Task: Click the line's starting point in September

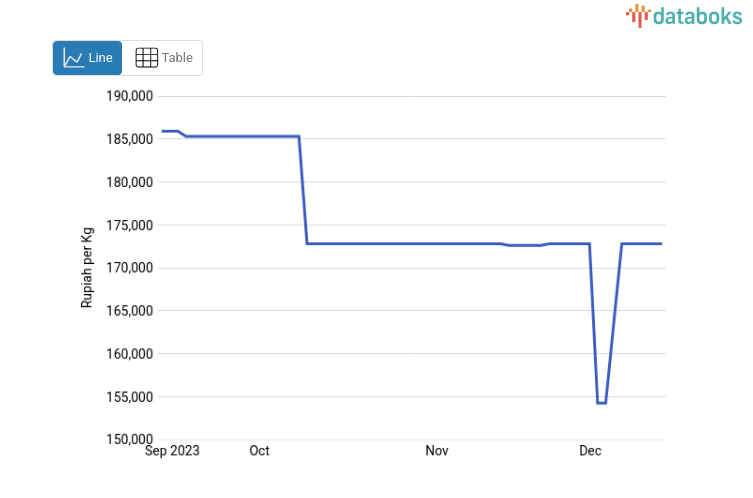Action: pyautogui.click(x=162, y=131)
